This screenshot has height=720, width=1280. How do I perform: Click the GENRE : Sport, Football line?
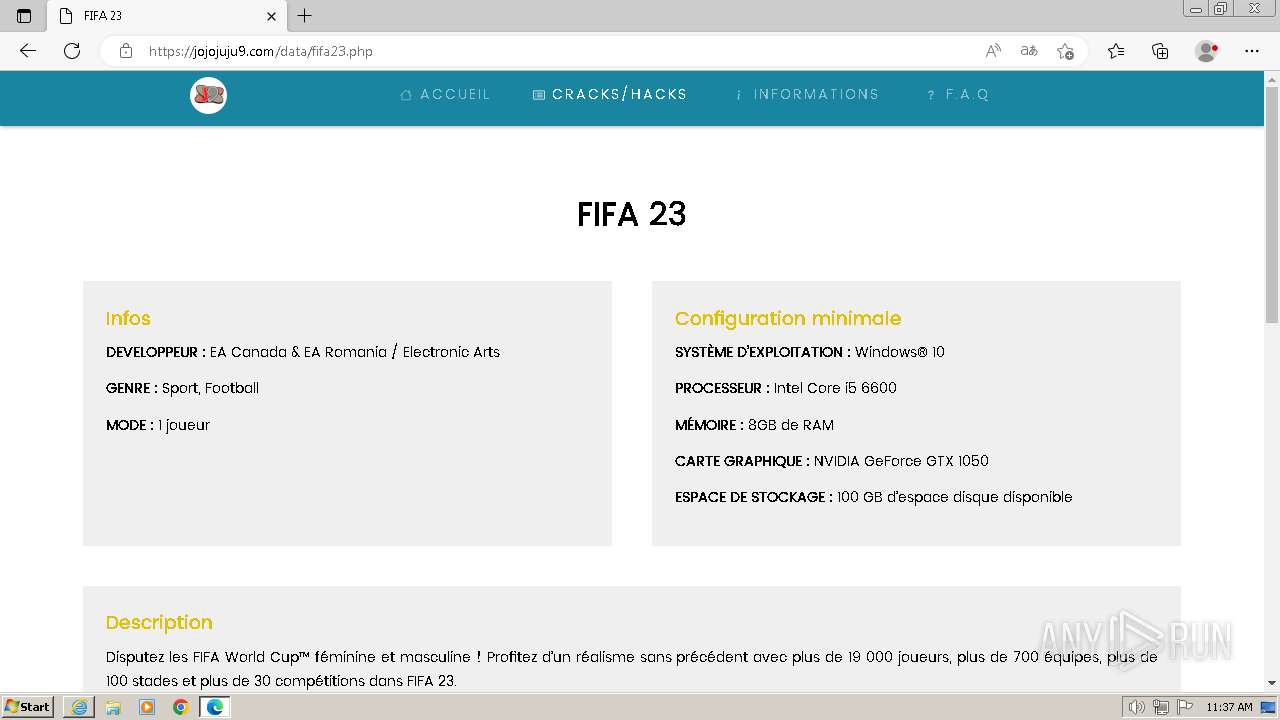pos(182,388)
